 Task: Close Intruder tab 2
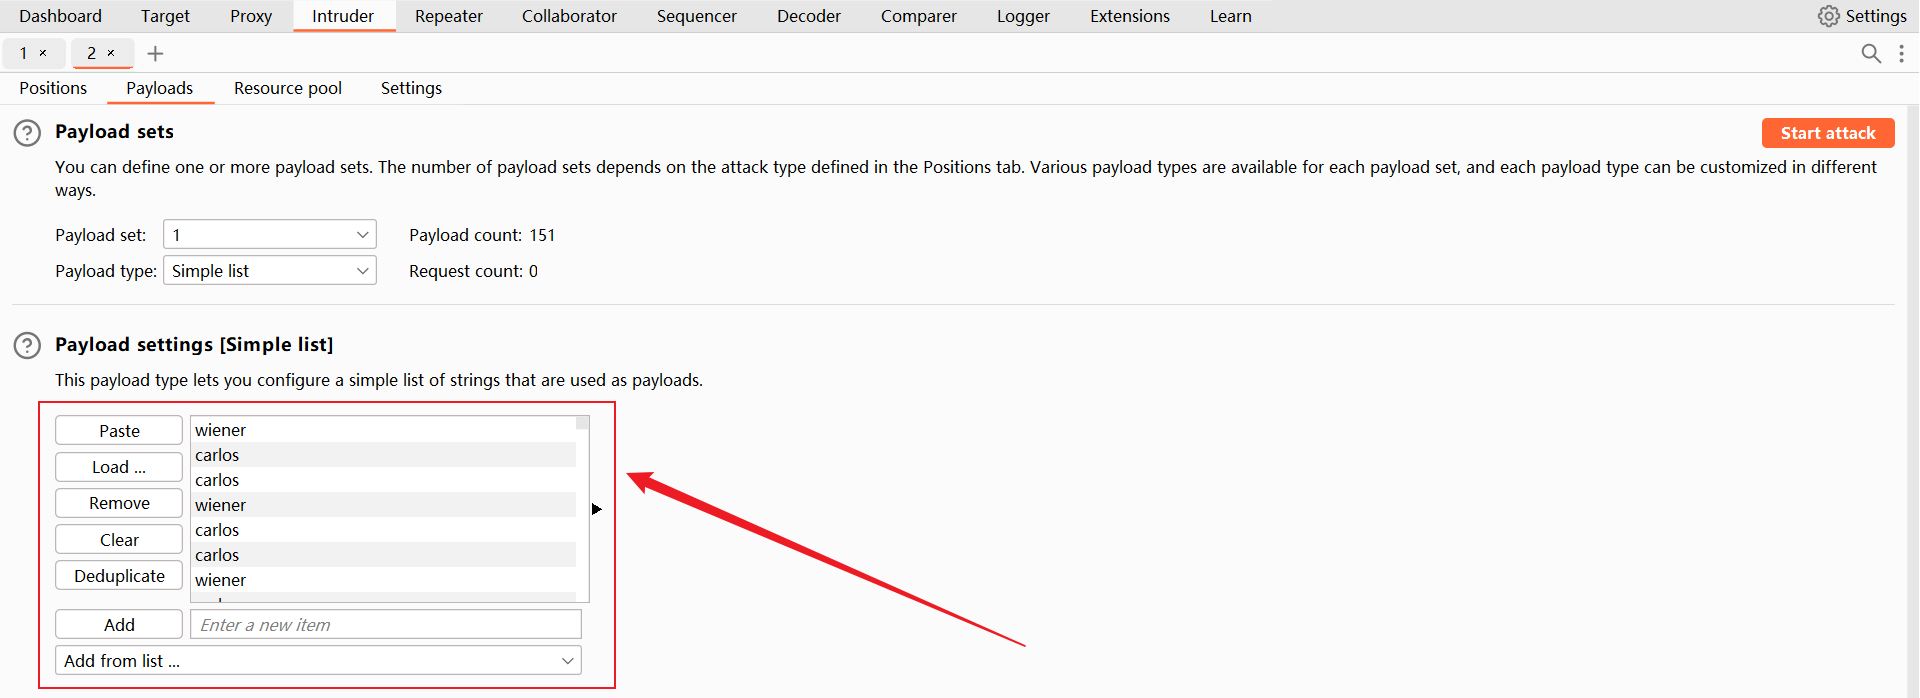111,53
